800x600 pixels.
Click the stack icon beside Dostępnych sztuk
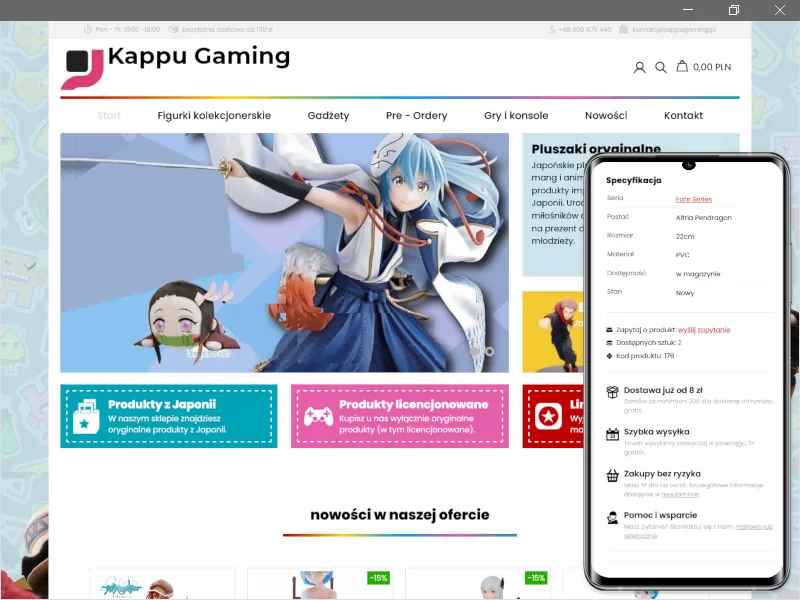[609, 343]
